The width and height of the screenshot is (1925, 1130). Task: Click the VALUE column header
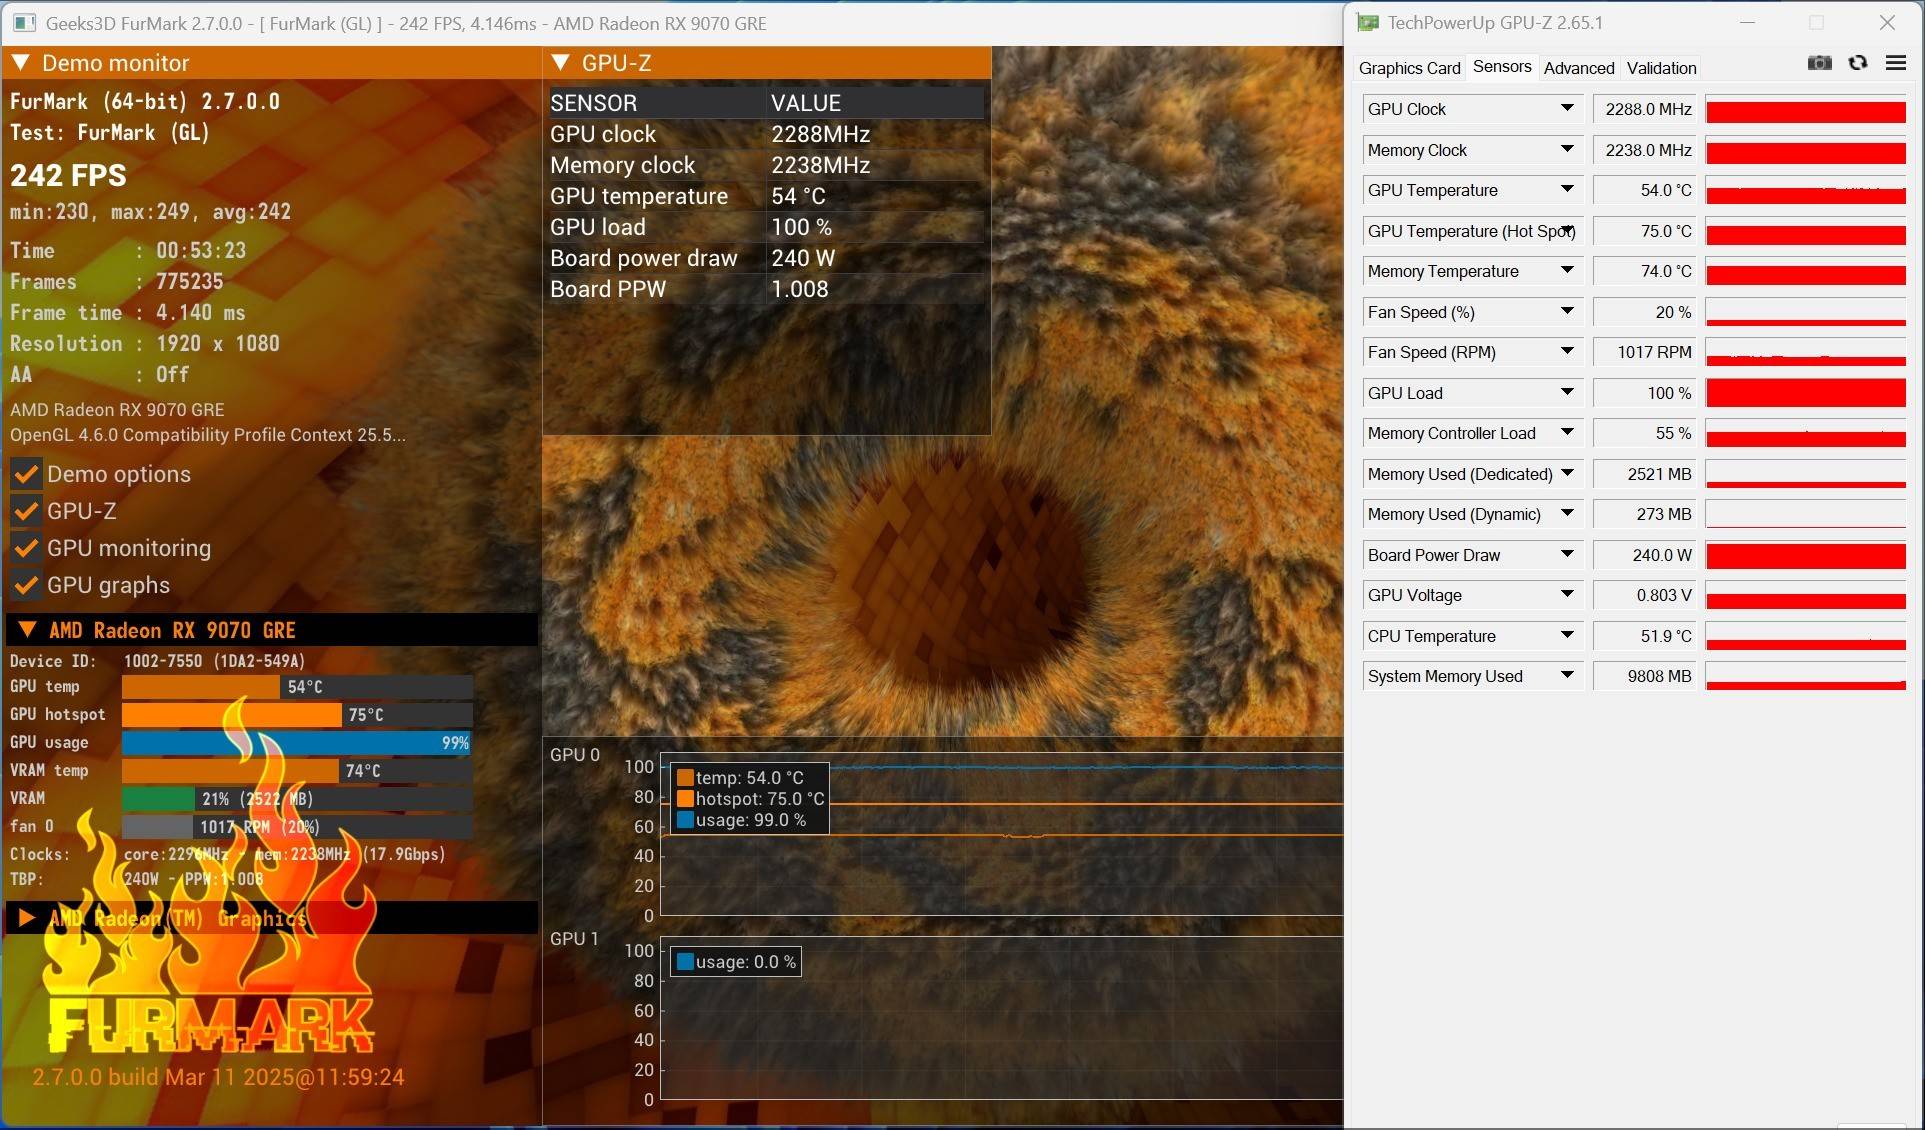tap(806, 103)
